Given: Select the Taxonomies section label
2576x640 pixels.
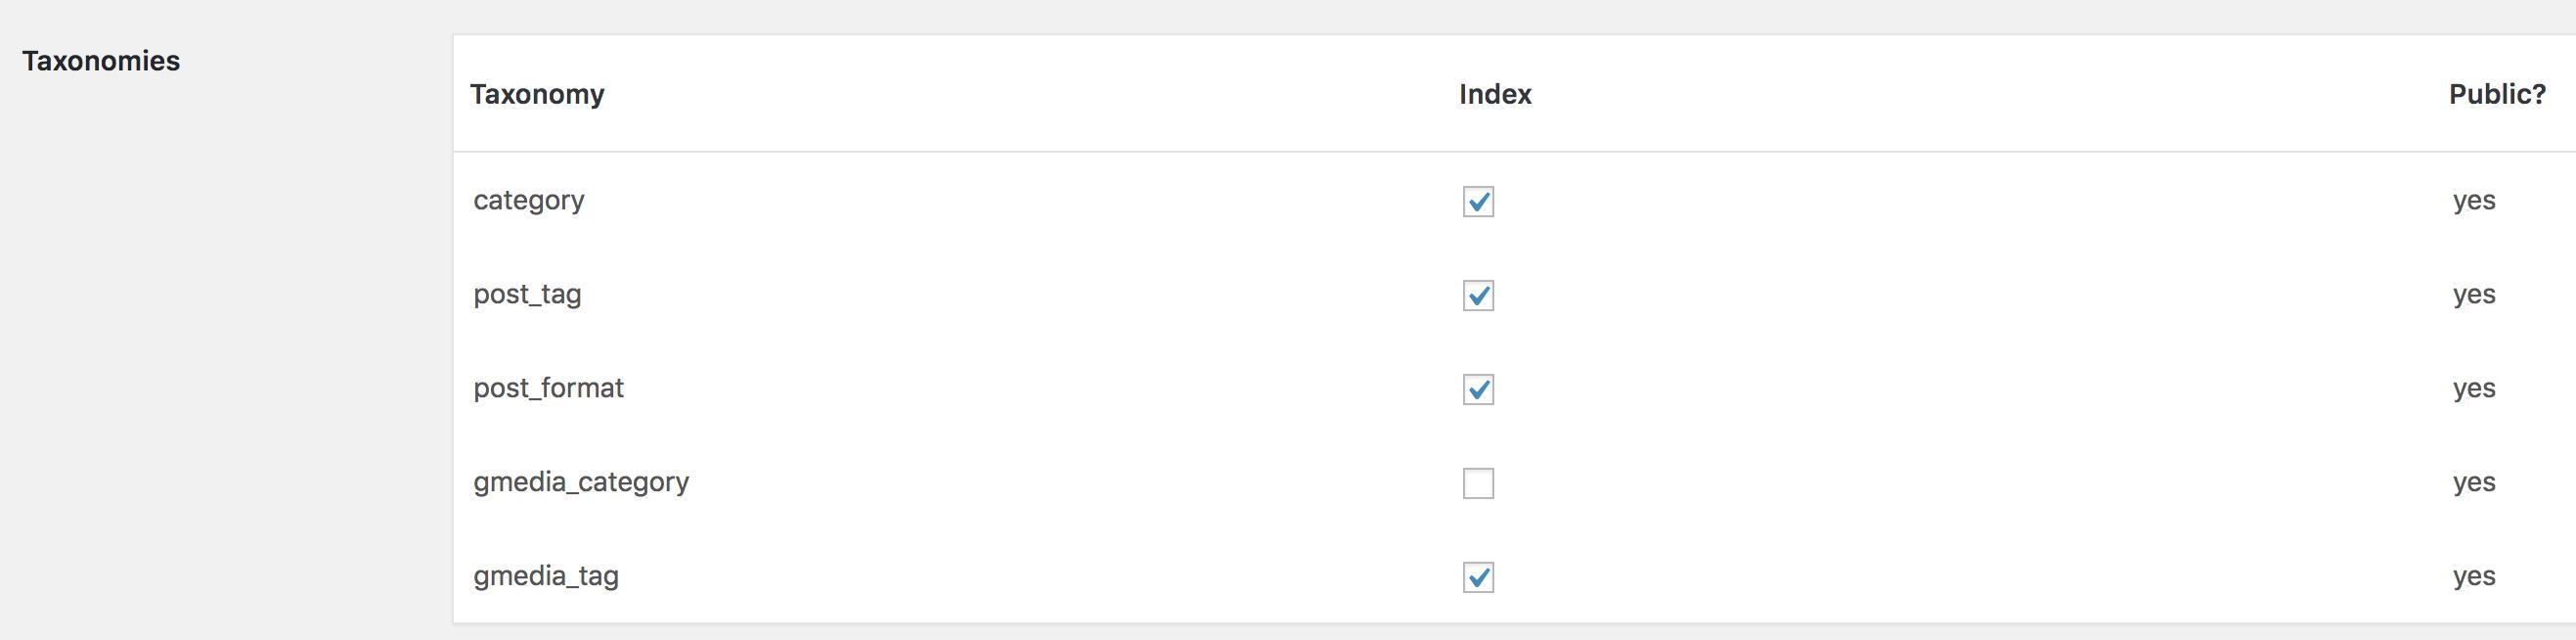Looking at the screenshot, I should pos(101,61).
